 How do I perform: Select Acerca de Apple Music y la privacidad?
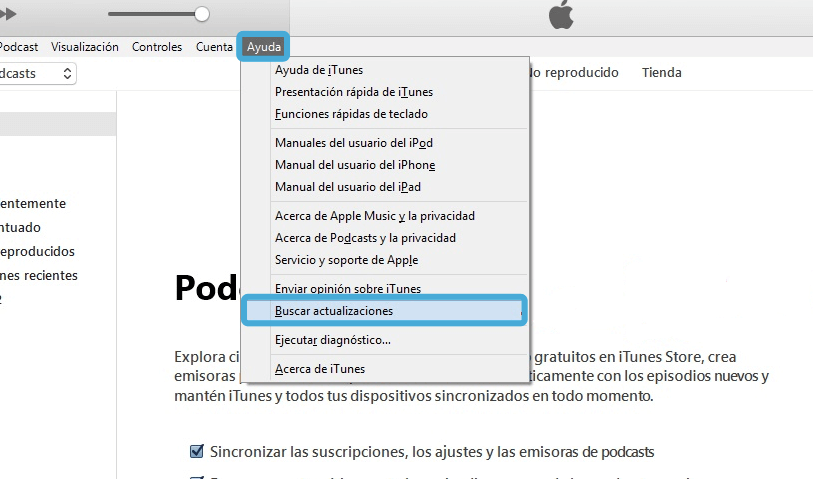coord(385,216)
